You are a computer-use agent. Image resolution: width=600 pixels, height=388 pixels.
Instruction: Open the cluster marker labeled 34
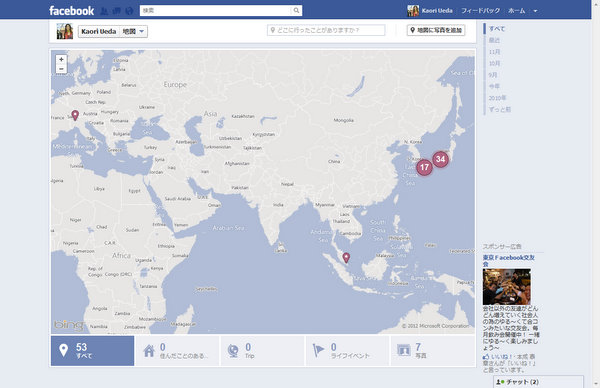[x=440, y=159]
